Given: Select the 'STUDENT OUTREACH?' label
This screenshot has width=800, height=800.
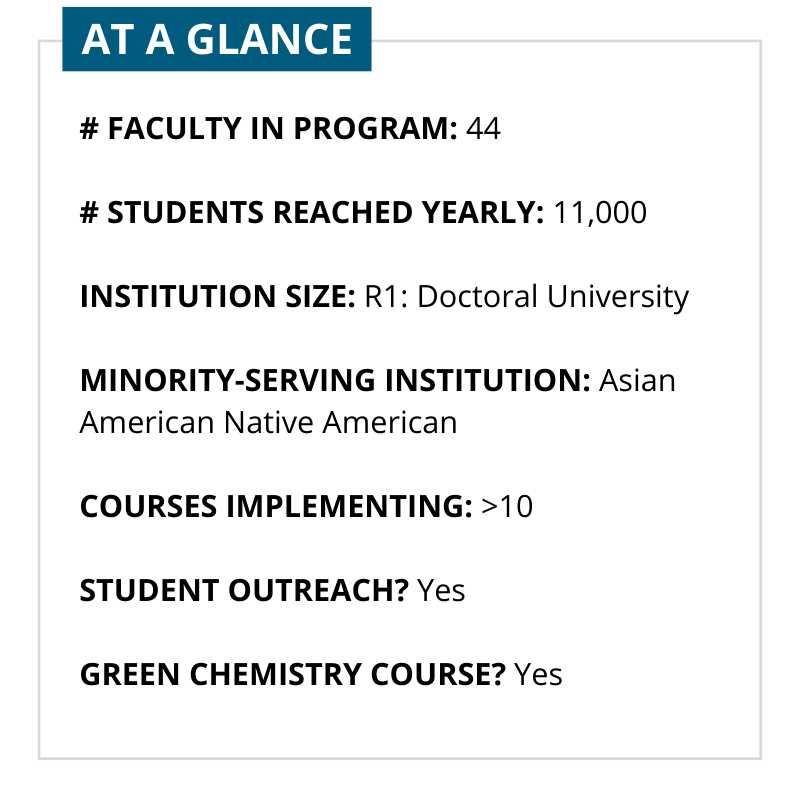Looking at the screenshot, I should point(244,590).
